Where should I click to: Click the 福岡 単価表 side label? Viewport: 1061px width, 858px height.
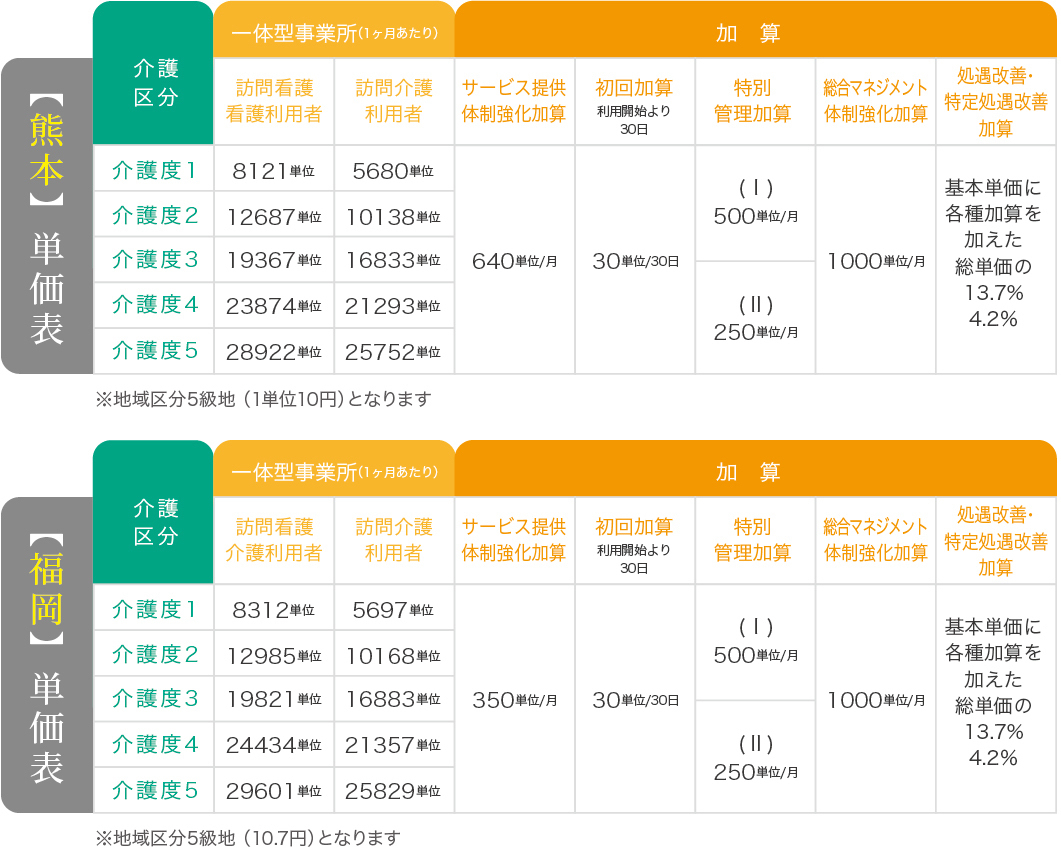pos(47,655)
